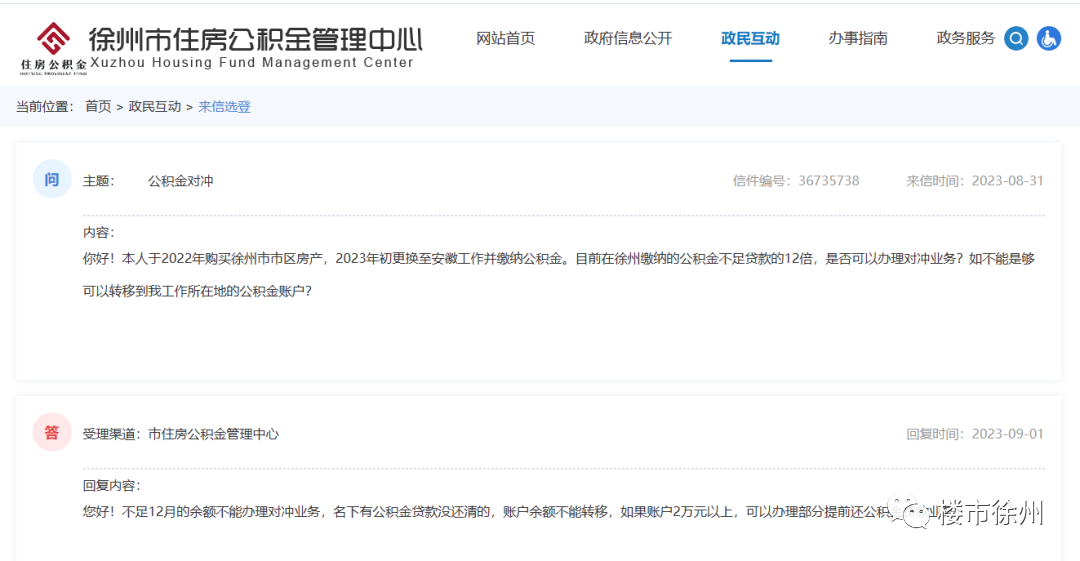Screen dimensions: 1080x561
Task: Click the site title 徐州市住房公积金管理中心
Action: click(256, 40)
